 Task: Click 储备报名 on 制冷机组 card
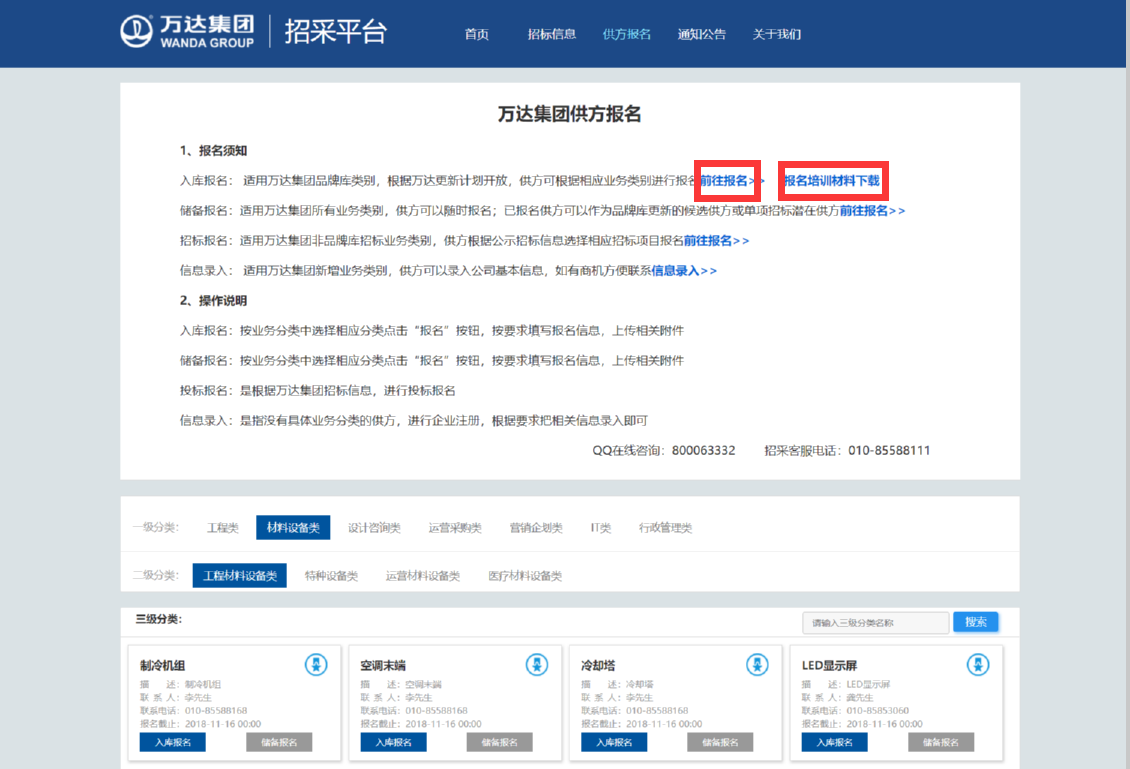click(279, 742)
